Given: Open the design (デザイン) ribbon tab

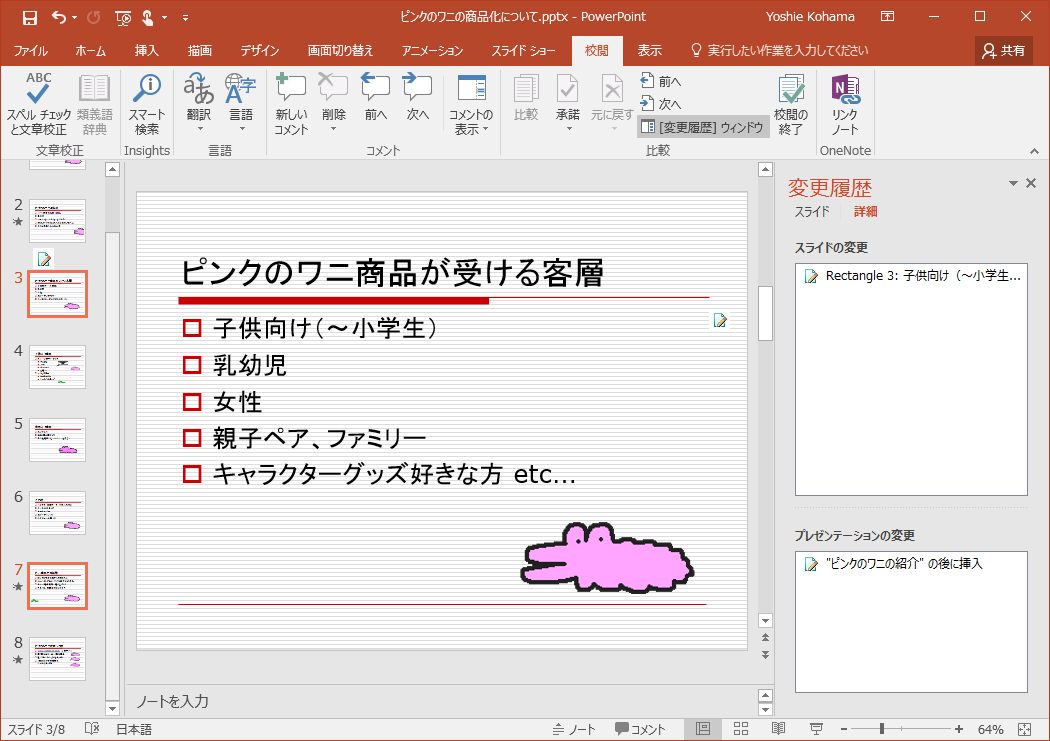Looking at the screenshot, I should point(260,50).
